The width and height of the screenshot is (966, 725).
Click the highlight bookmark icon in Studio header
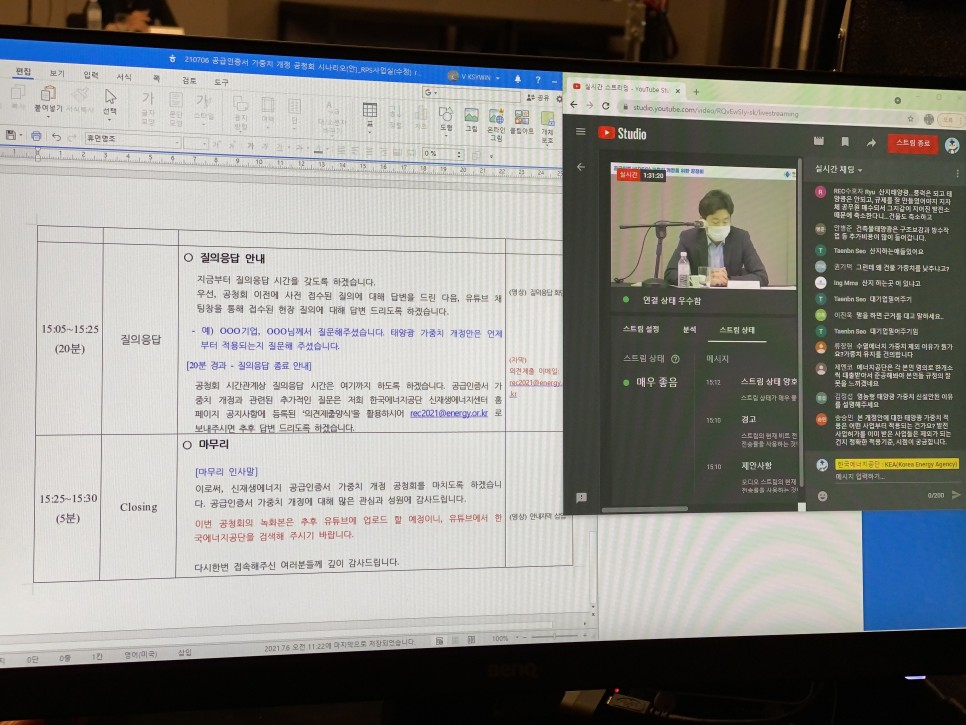click(845, 142)
